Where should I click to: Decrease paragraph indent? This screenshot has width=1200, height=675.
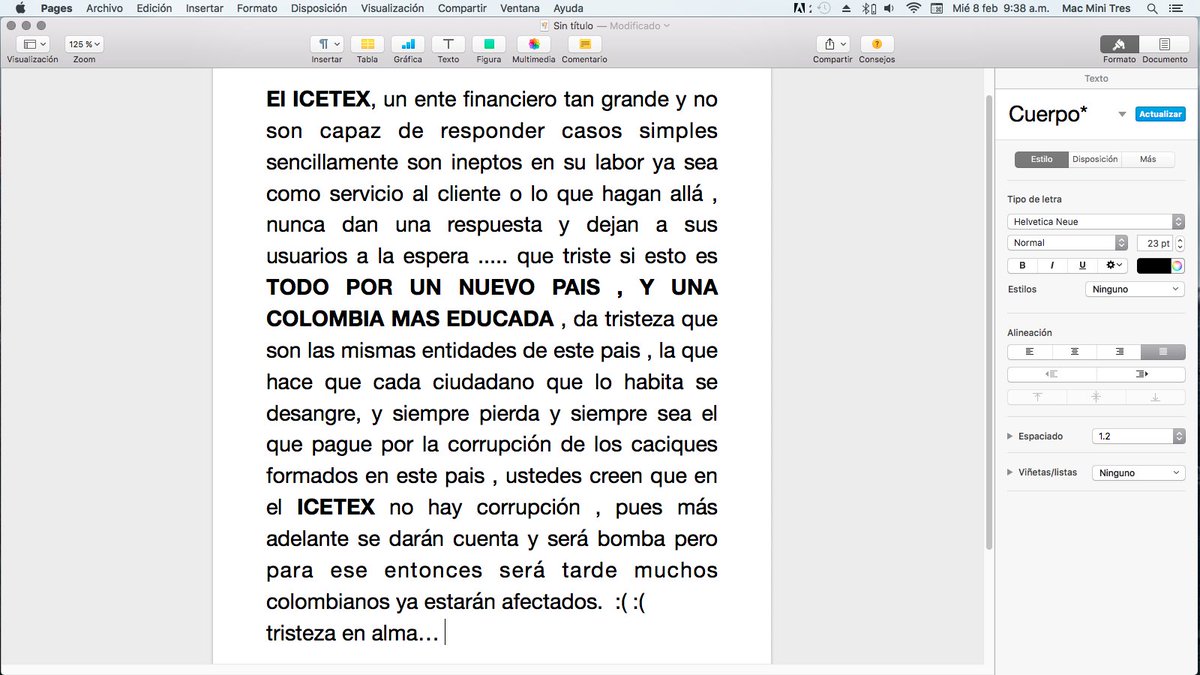click(1052, 374)
